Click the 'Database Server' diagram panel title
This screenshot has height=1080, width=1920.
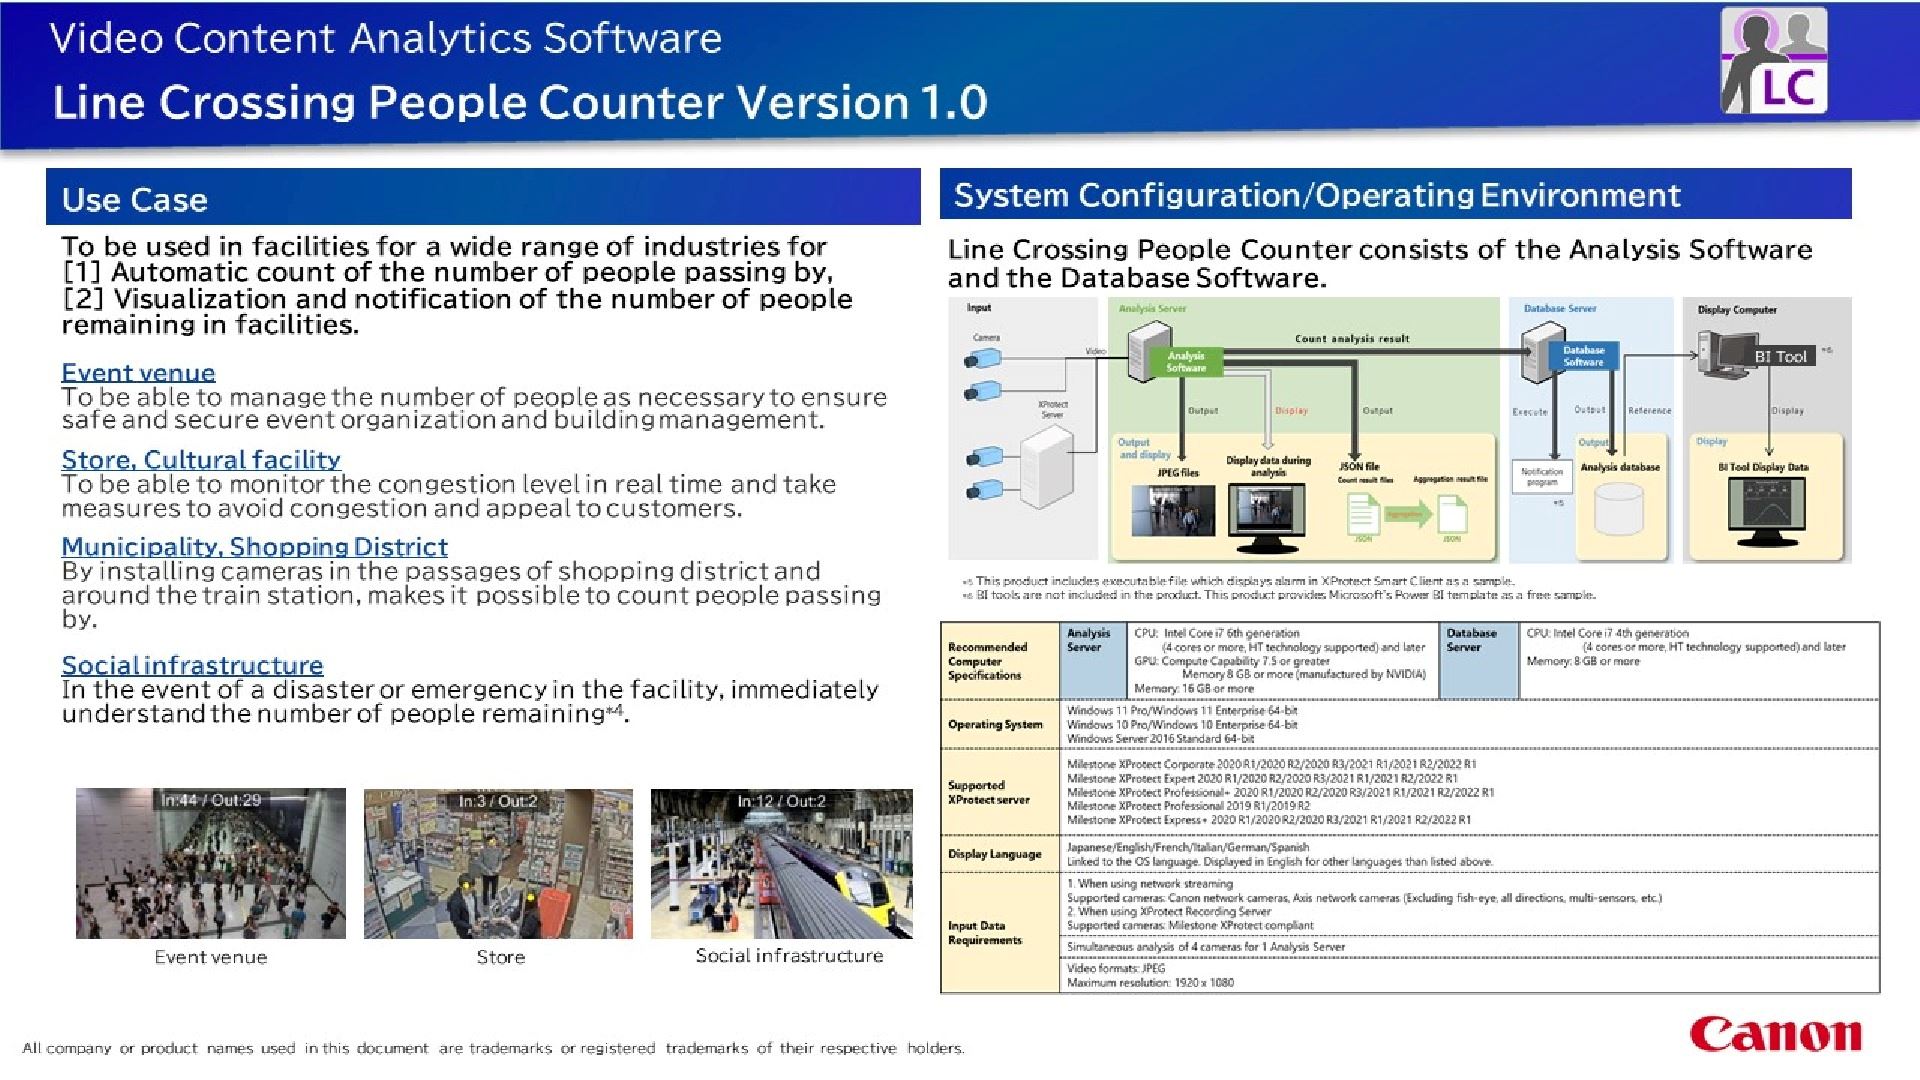click(x=1560, y=309)
